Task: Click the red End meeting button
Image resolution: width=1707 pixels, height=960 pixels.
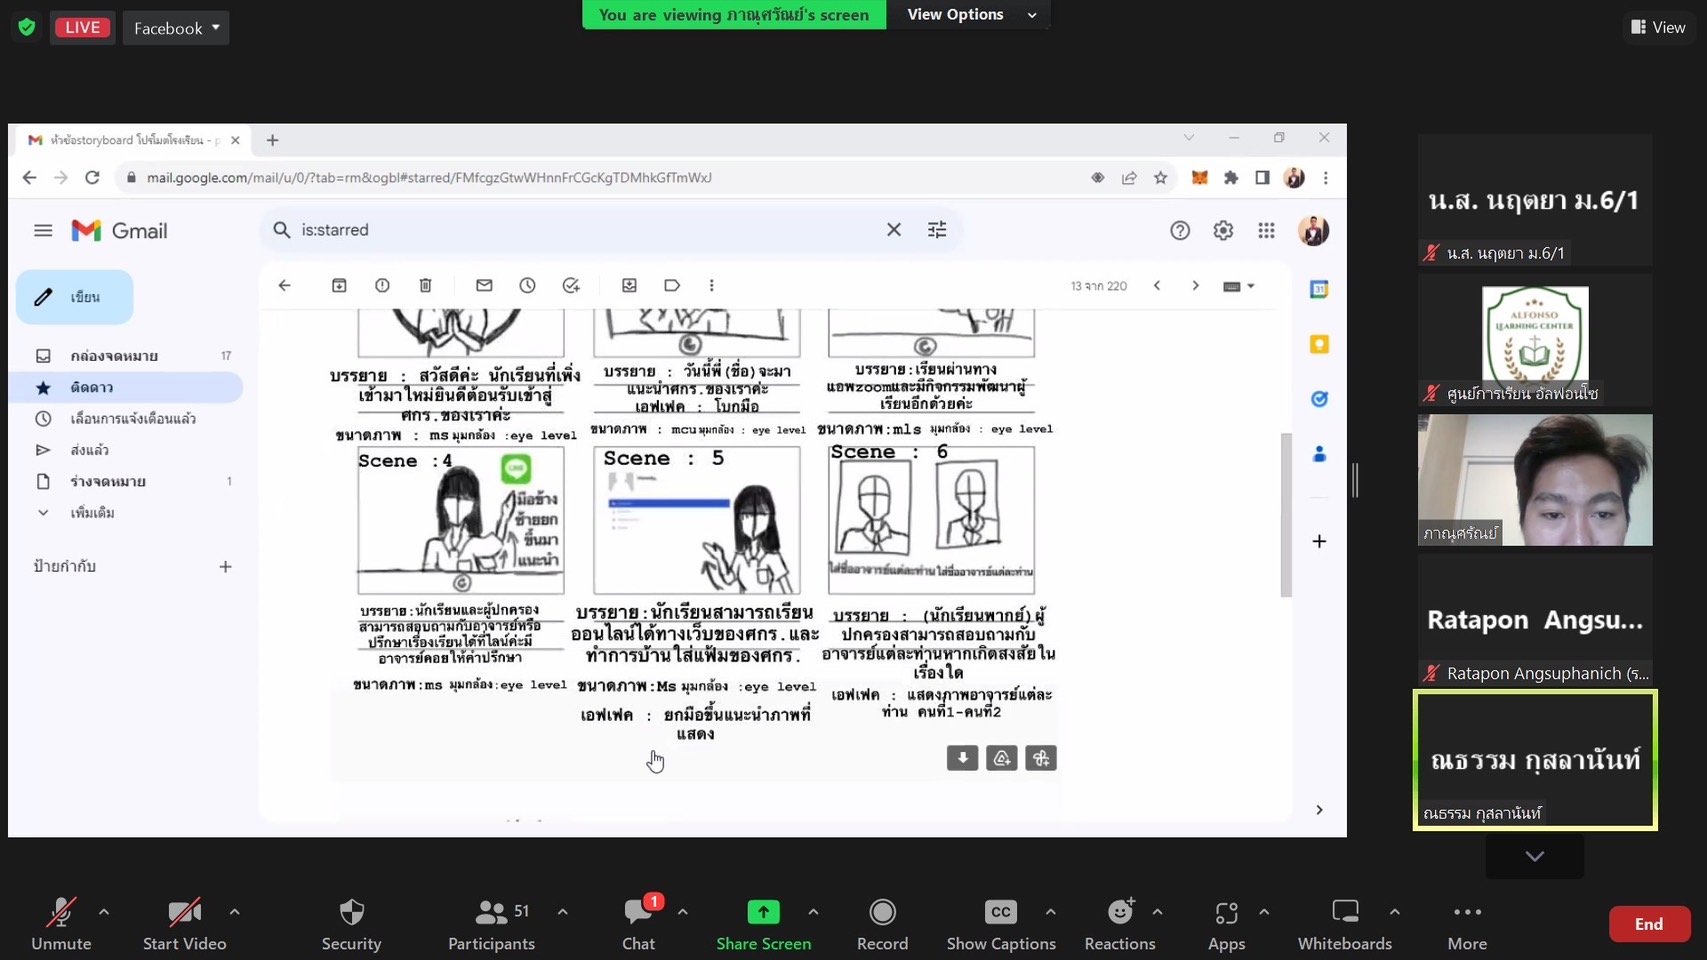Action: point(1648,924)
